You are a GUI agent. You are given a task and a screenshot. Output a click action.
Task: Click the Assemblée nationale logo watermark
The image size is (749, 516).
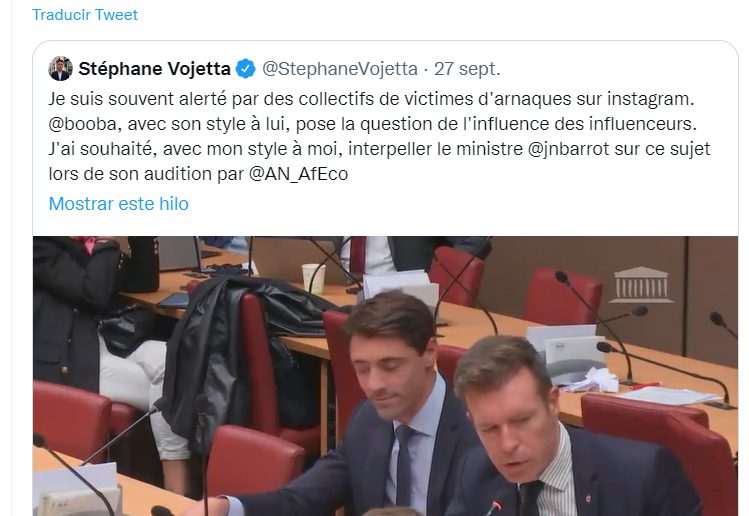(641, 285)
